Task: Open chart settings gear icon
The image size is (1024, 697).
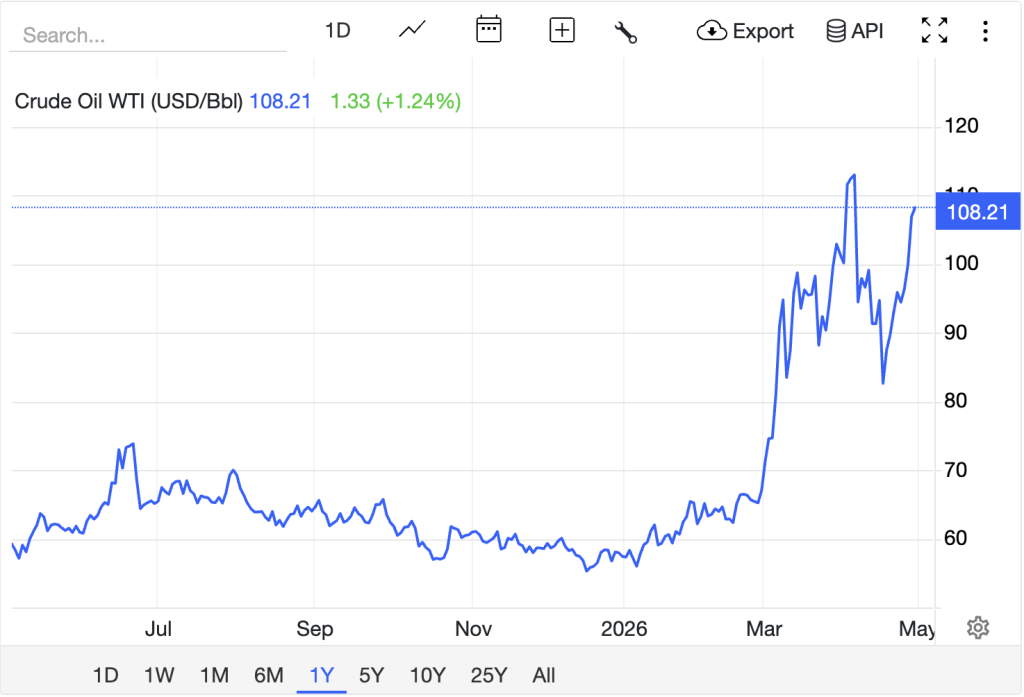Action: 978,628
